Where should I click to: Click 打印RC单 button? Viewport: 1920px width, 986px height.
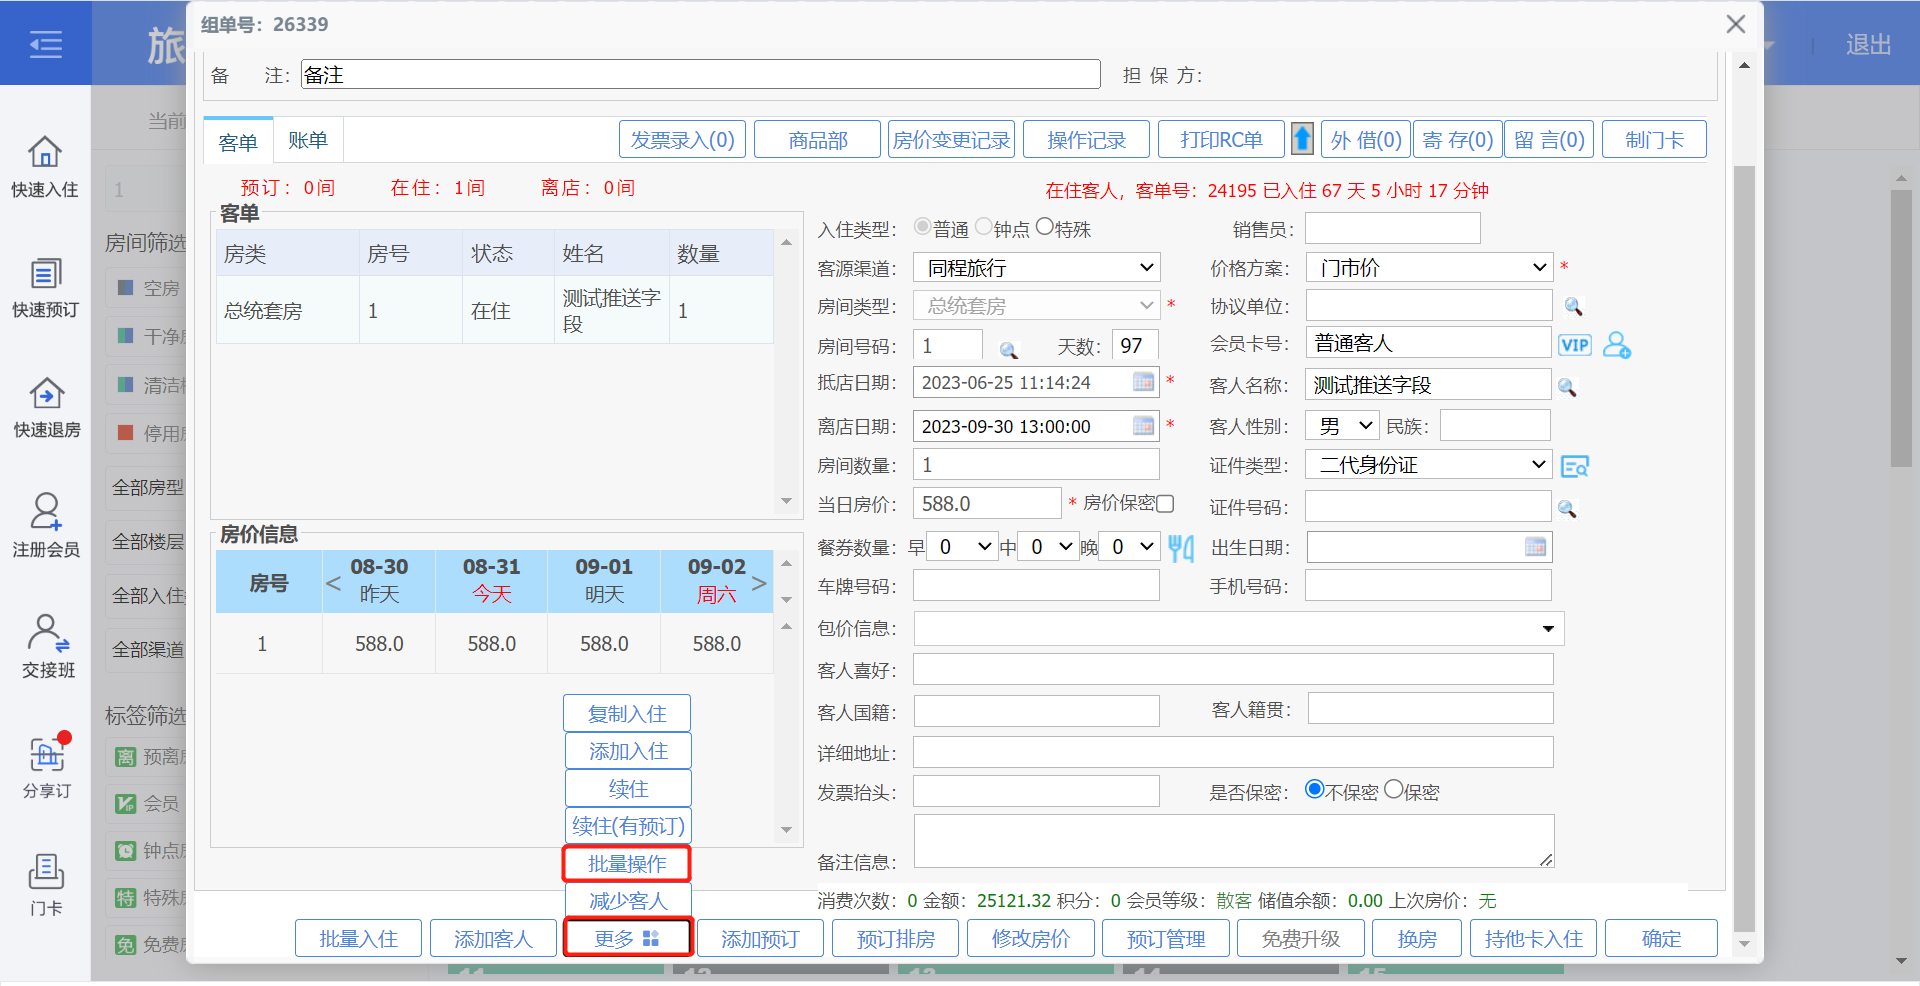1221,139
